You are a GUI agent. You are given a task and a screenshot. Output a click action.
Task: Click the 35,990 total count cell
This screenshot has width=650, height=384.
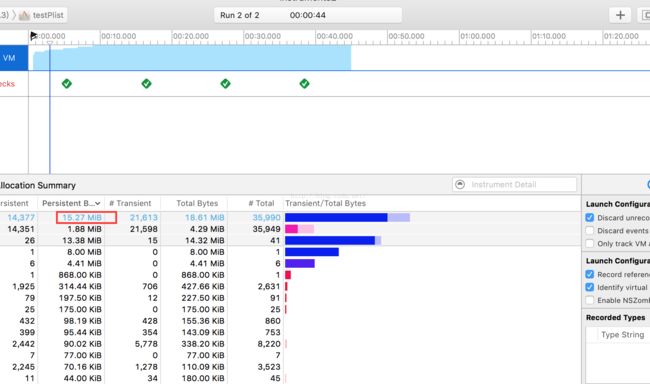(x=267, y=217)
